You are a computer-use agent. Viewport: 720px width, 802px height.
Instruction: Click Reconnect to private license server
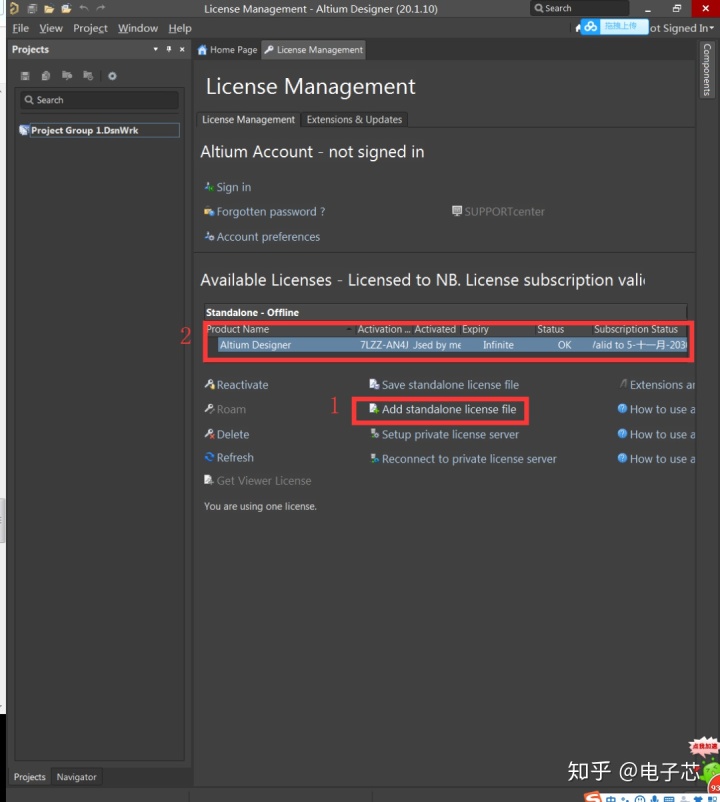469,459
